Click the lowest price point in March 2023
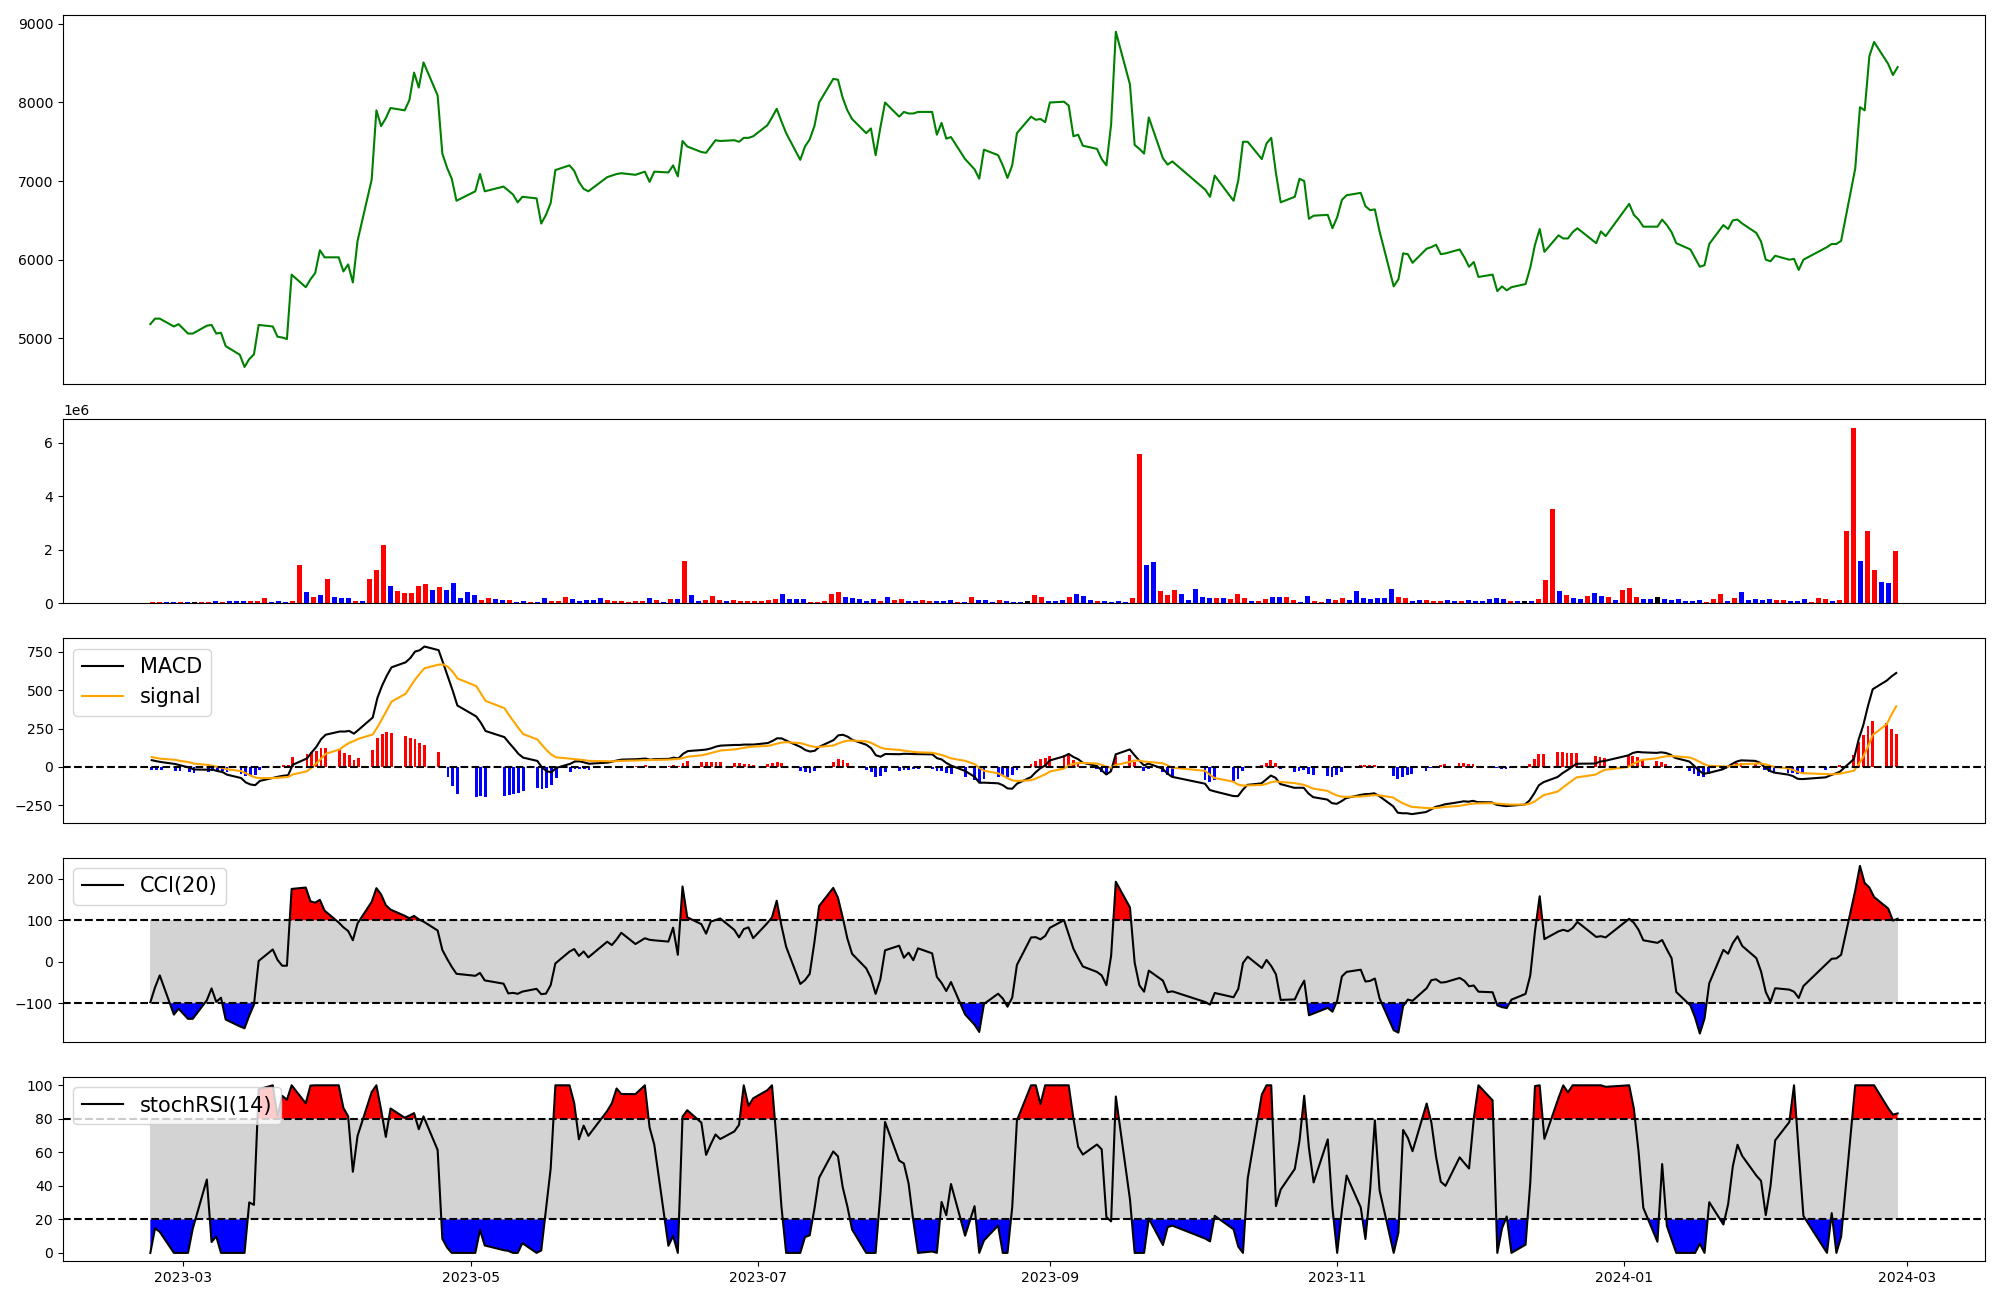 pyautogui.click(x=244, y=366)
